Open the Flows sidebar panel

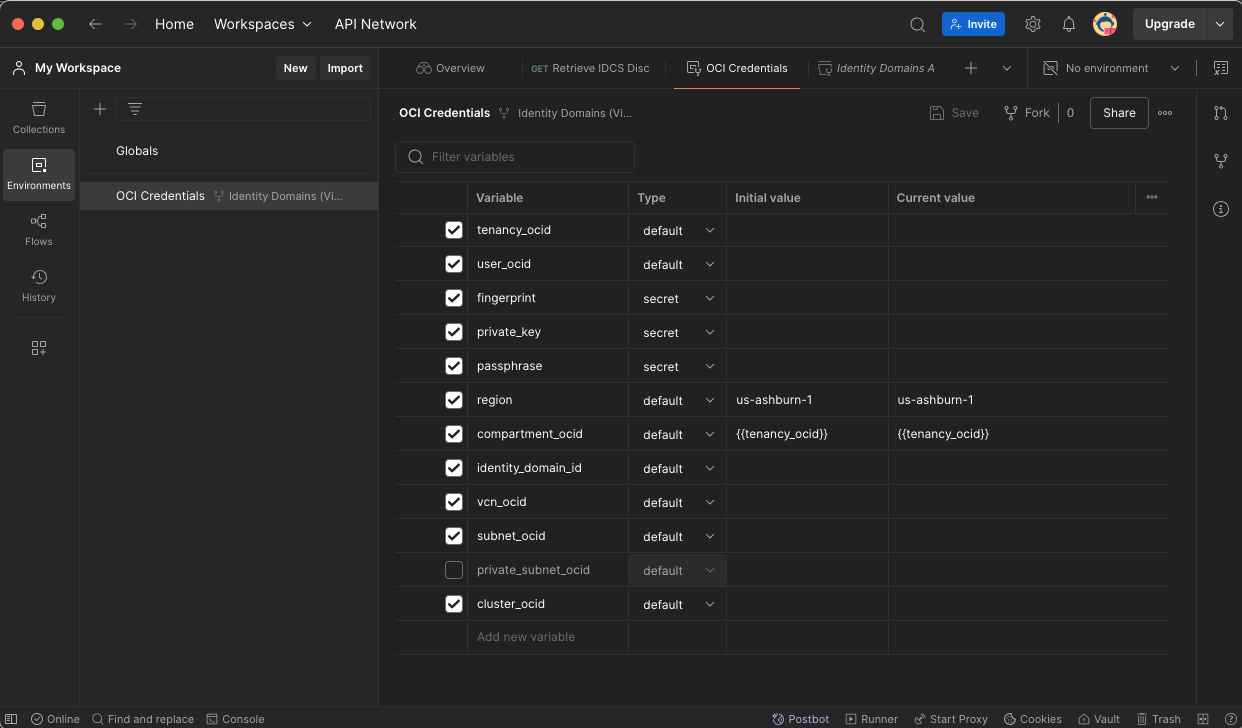(39, 229)
